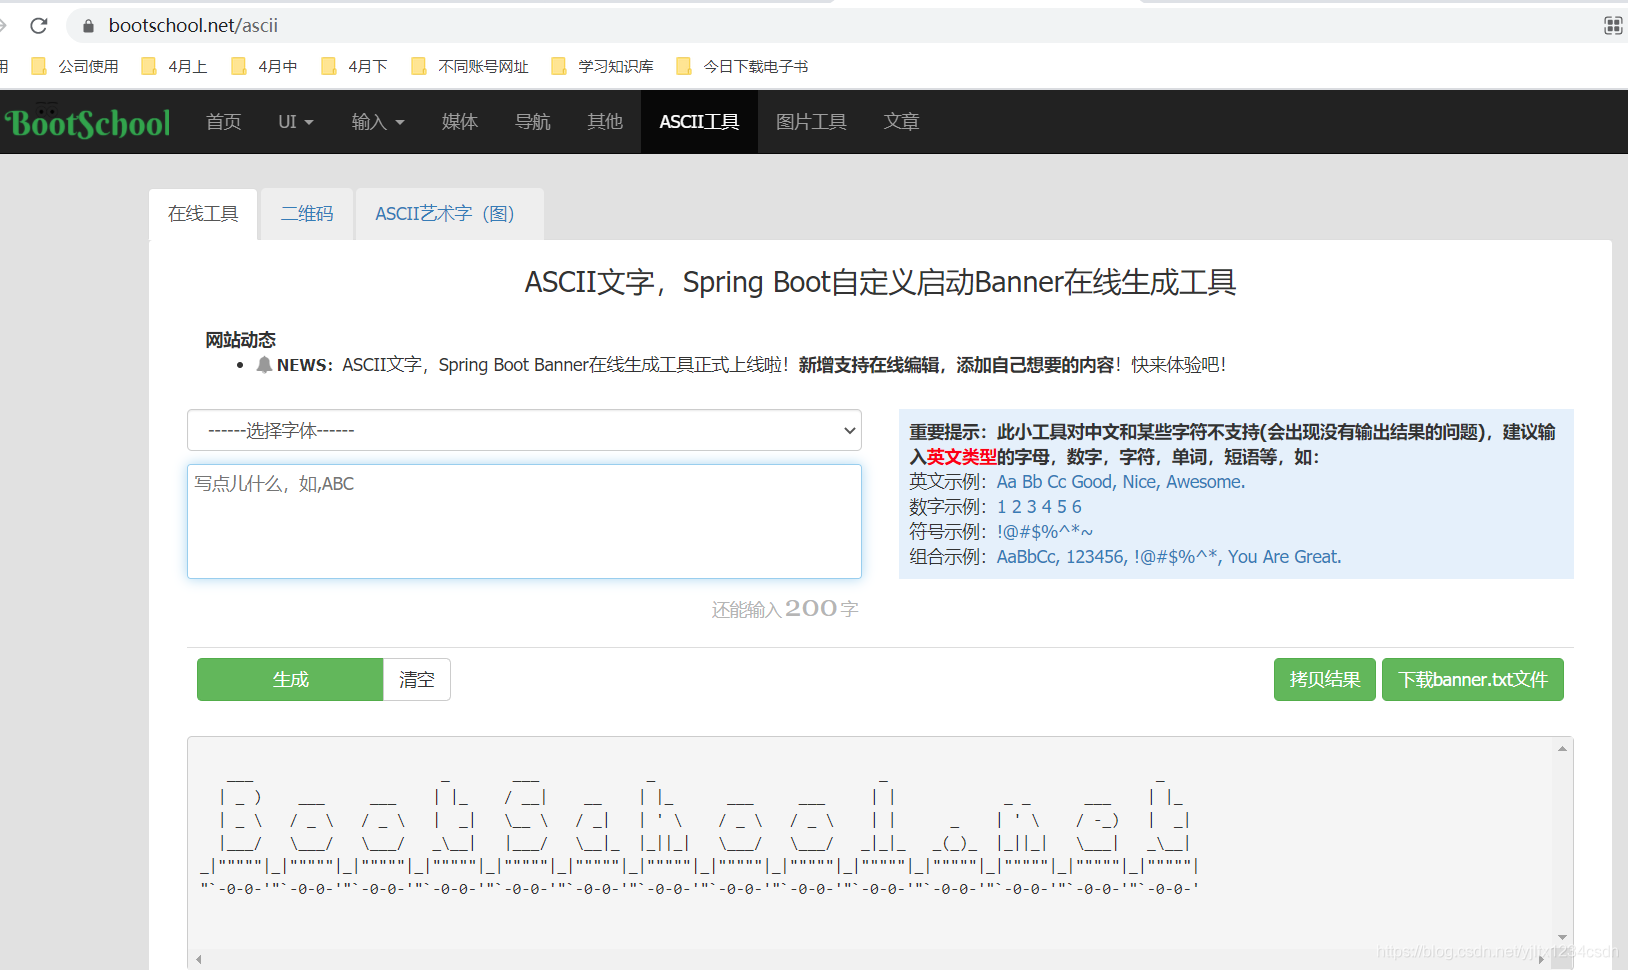Click the 拷贝结果 button
1628x970 pixels.
pos(1325,680)
